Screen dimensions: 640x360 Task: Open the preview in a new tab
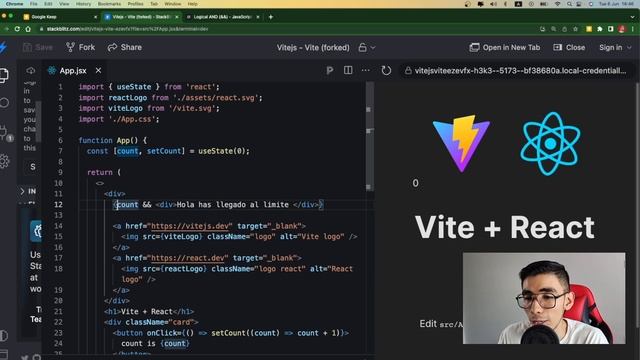(504, 47)
